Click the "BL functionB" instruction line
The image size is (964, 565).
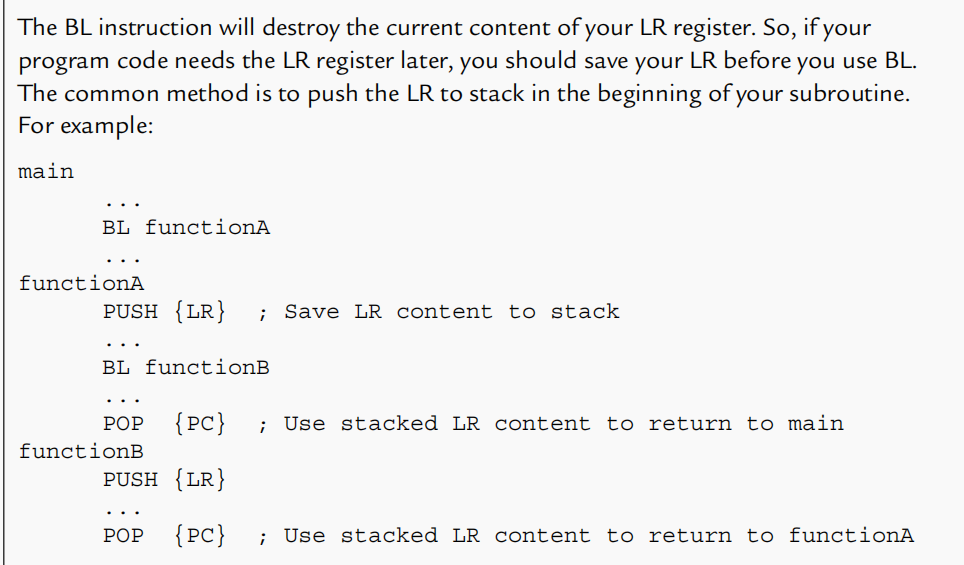point(185,367)
